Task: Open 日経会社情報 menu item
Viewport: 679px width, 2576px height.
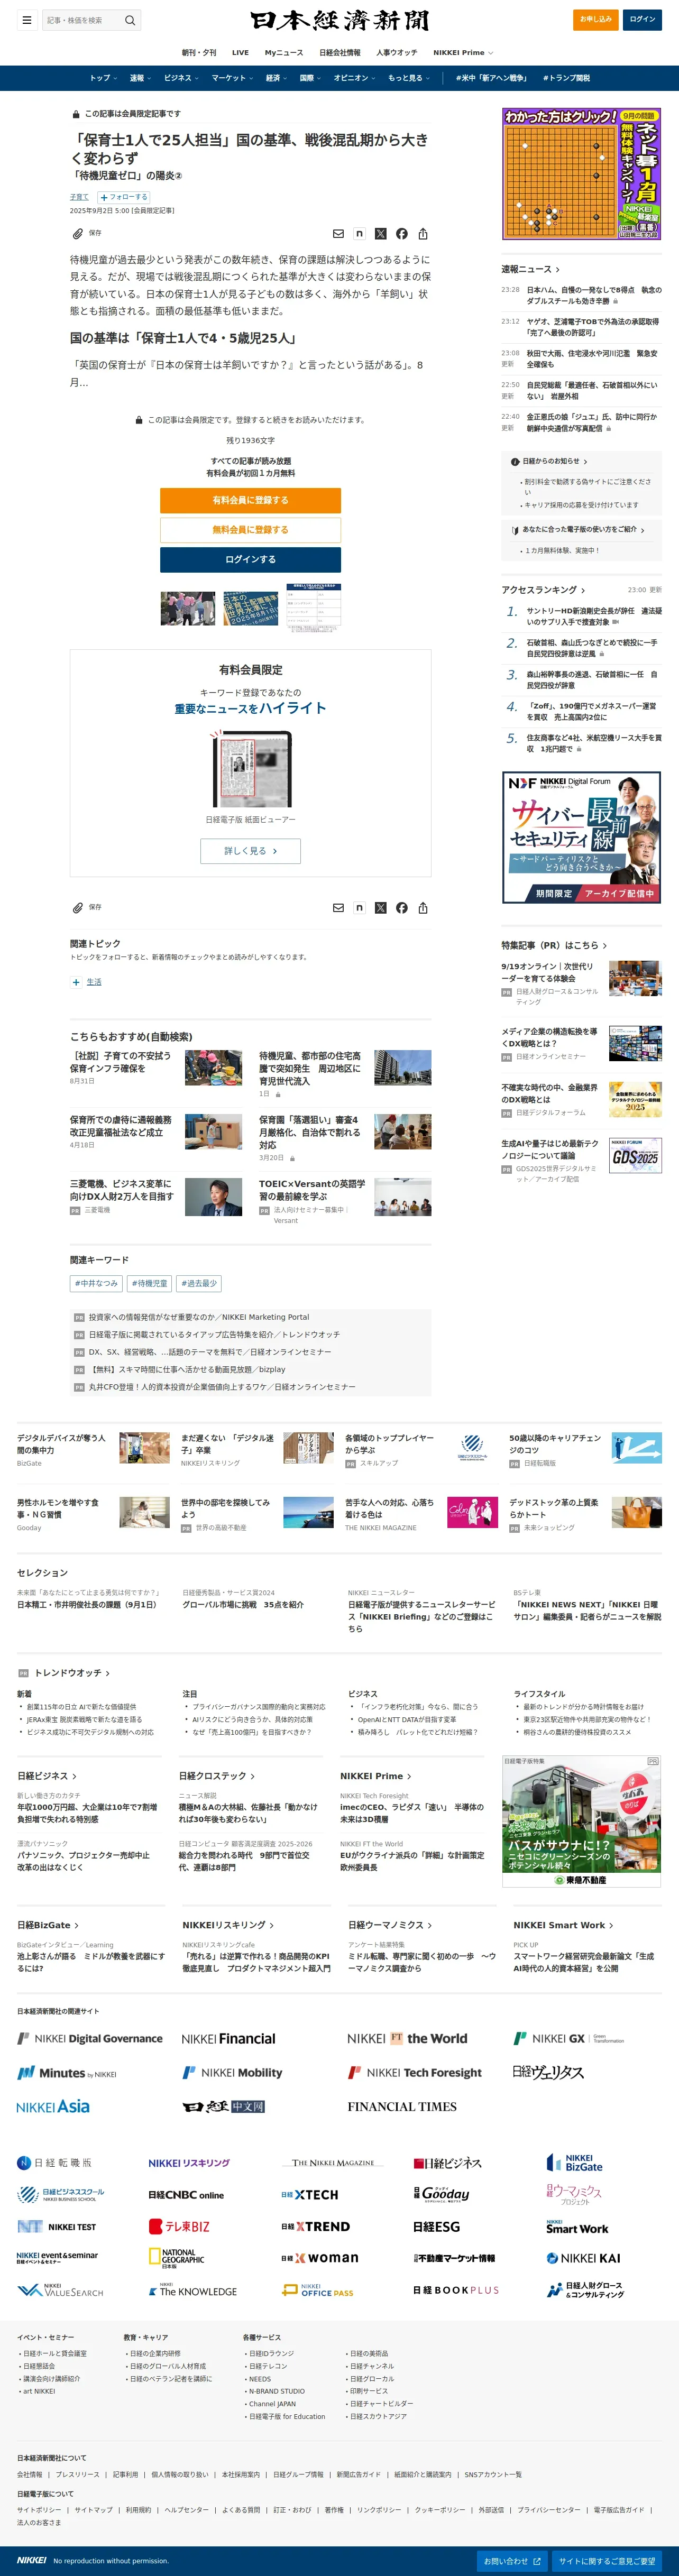Action: 340,52
